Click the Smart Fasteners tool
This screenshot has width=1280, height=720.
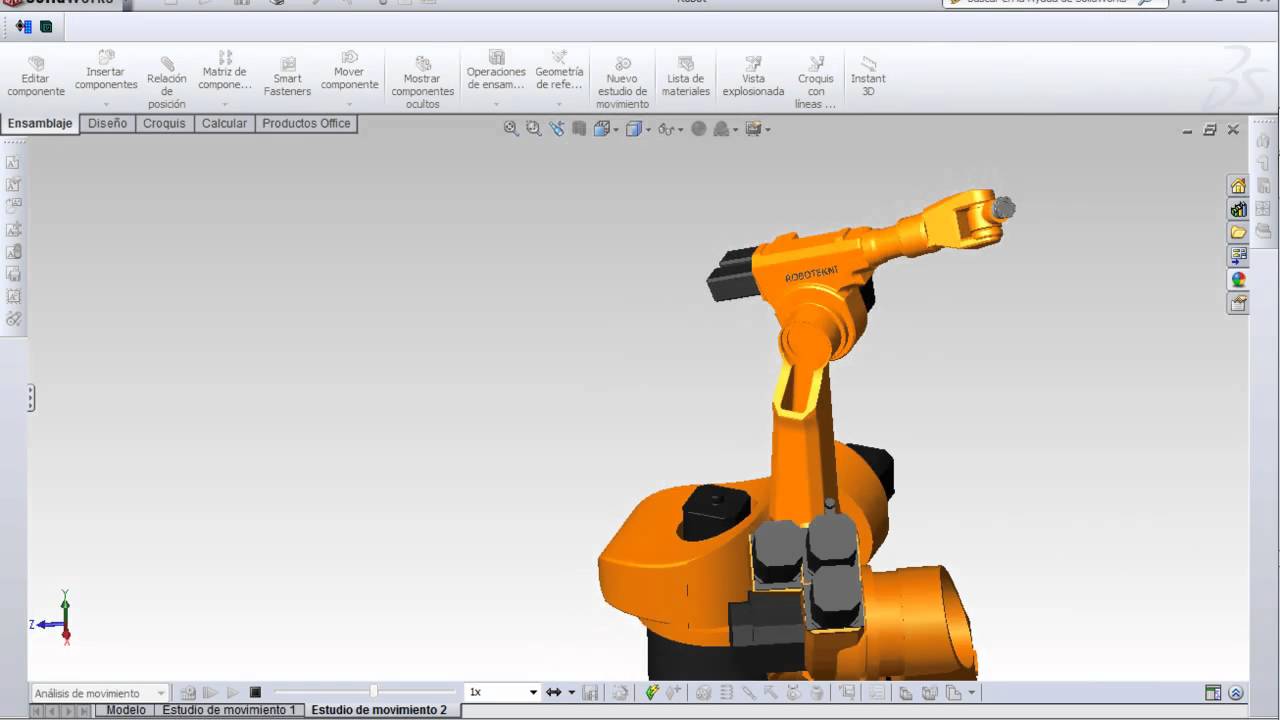pos(288,77)
